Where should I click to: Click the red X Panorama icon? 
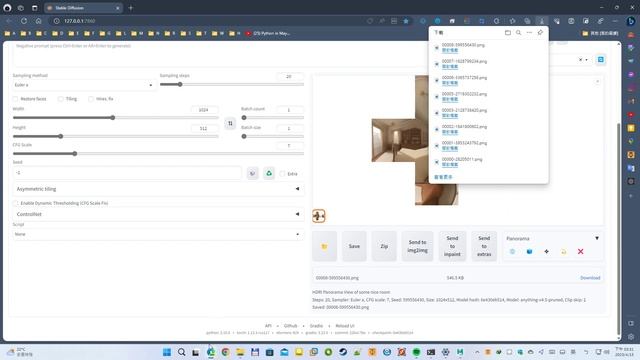click(x=580, y=251)
